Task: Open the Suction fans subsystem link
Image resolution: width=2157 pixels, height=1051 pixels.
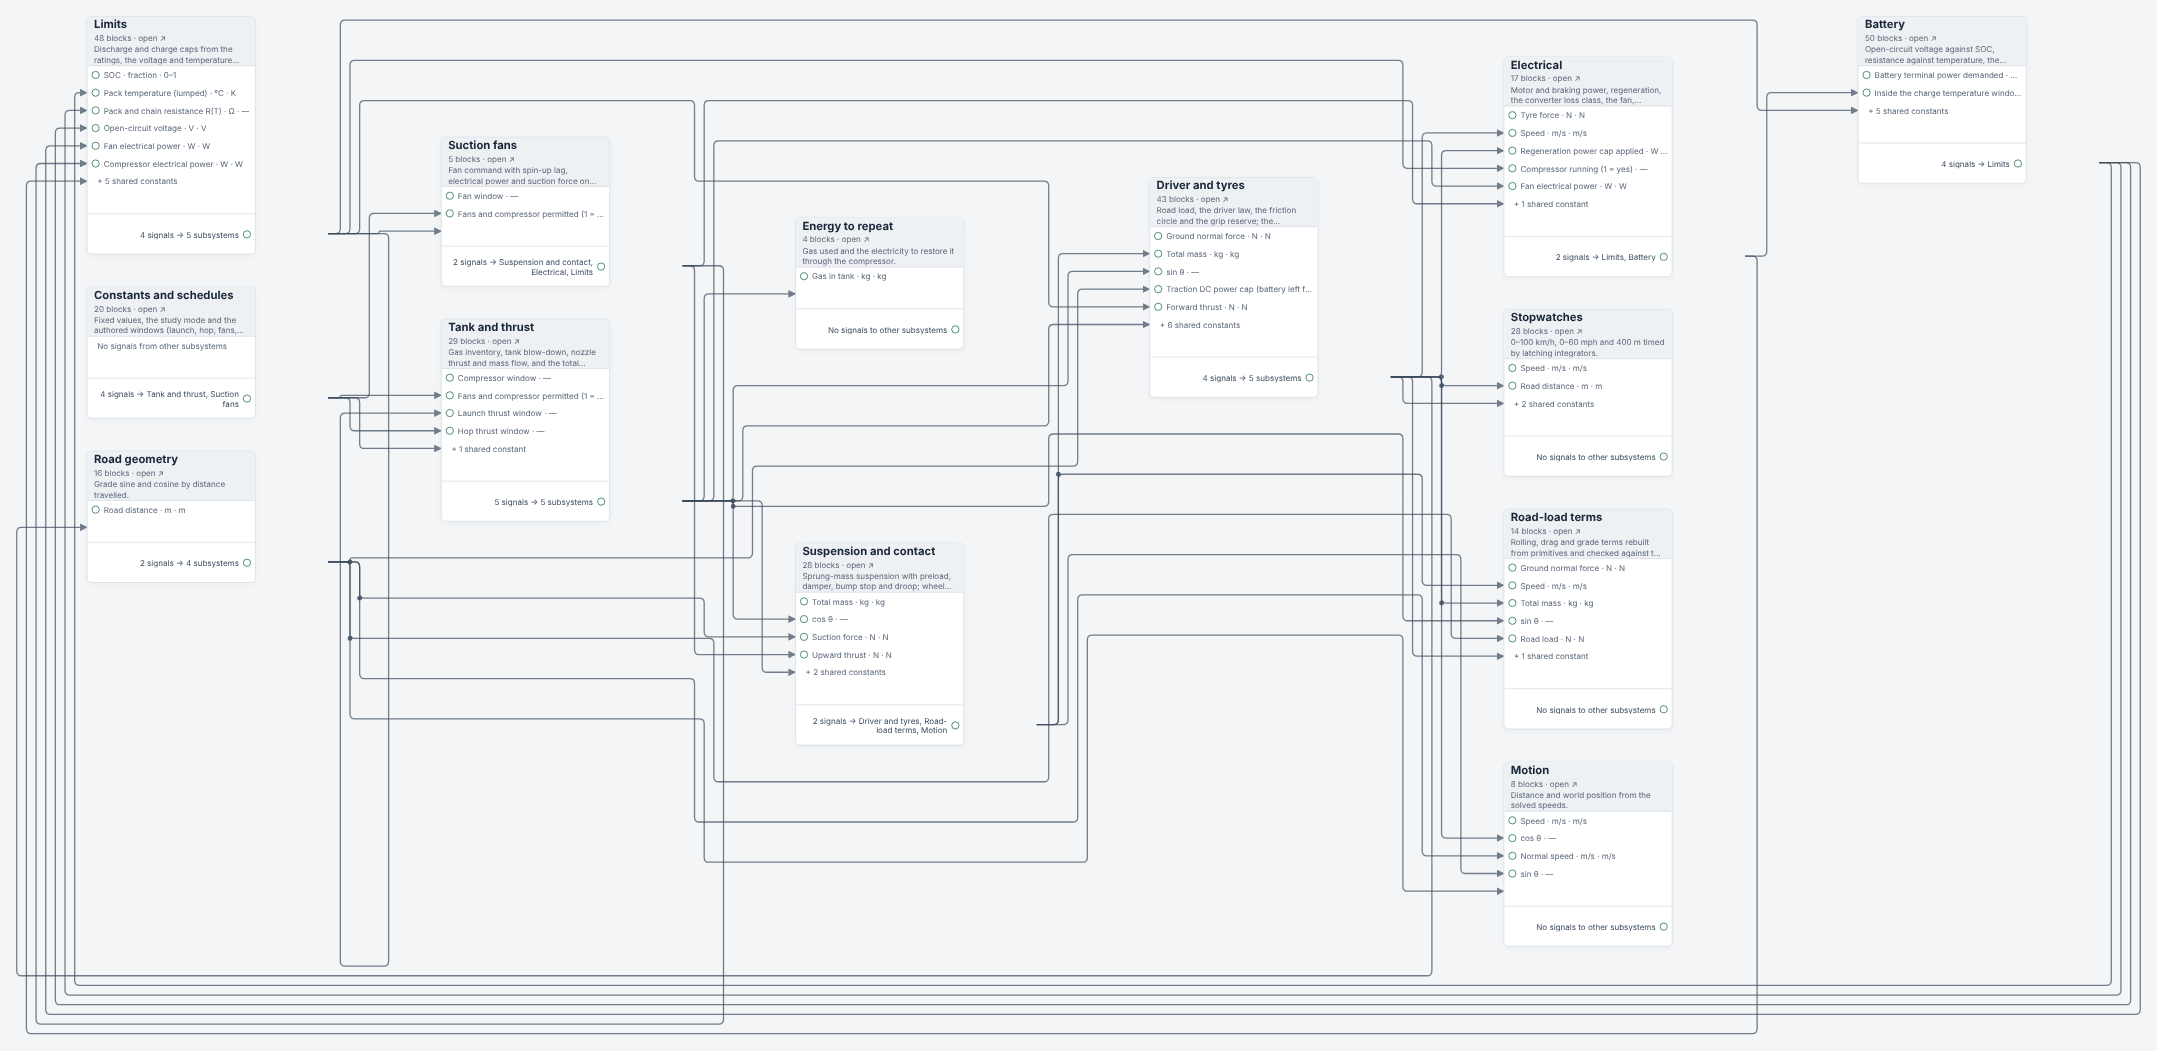Action: [501, 159]
